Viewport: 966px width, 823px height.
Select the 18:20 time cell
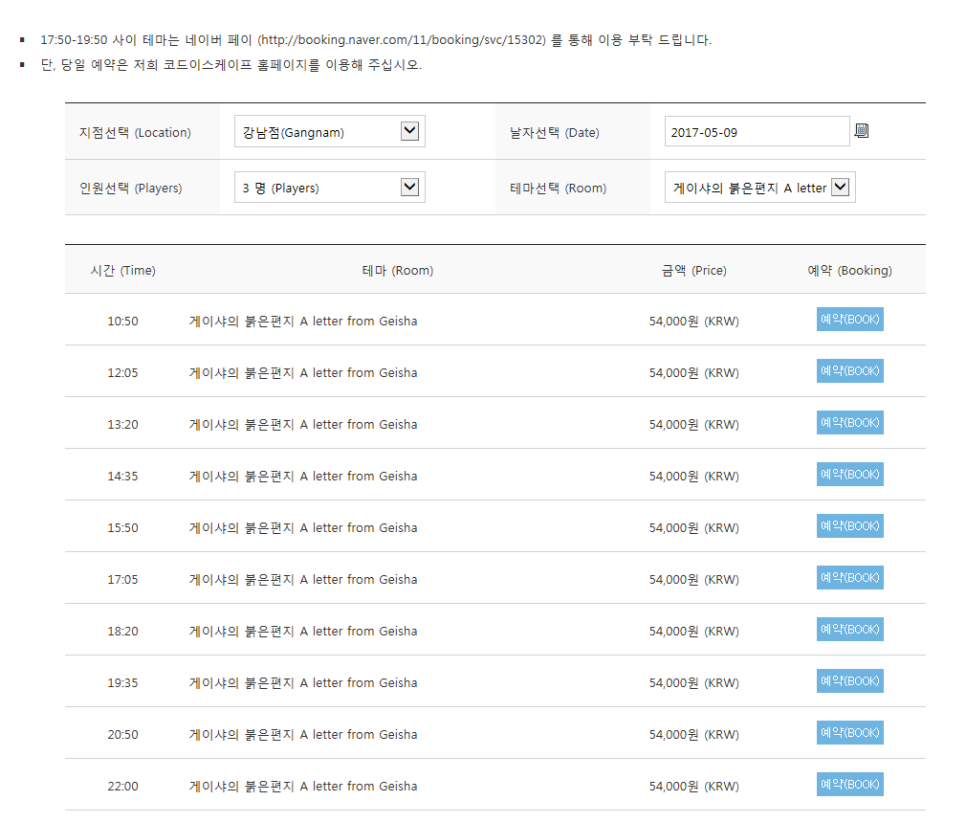(x=123, y=631)
